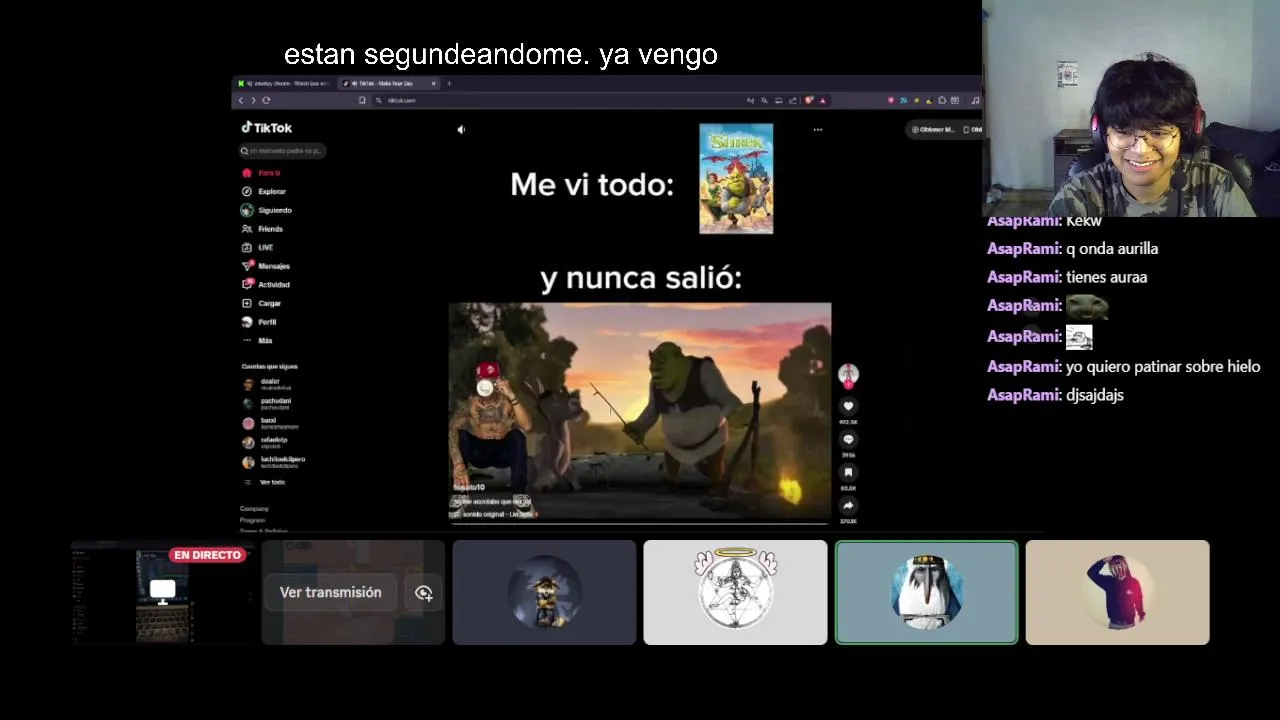Click the TikTok search field

coord(282,151)
